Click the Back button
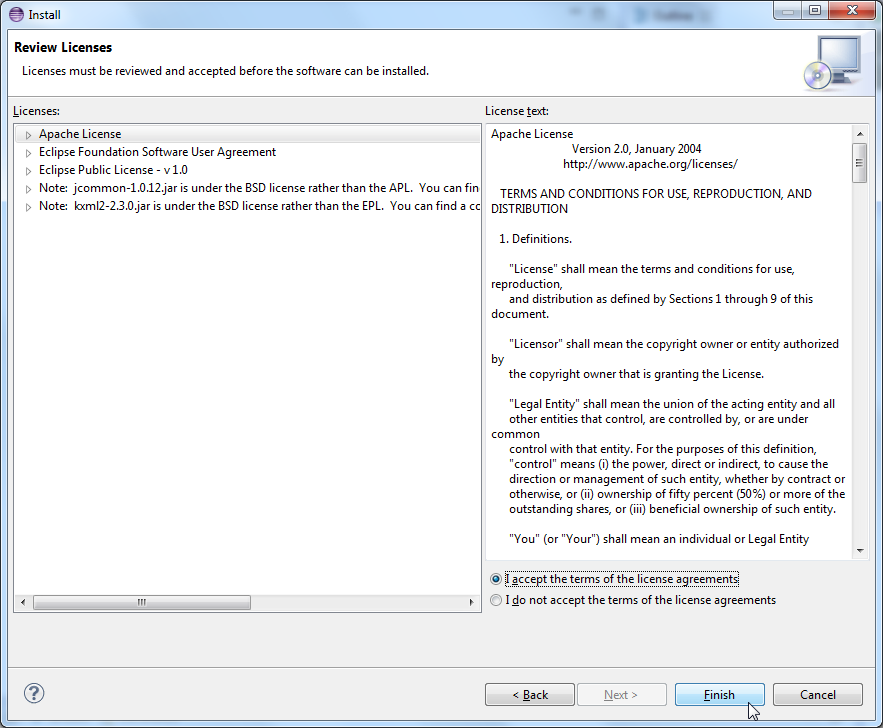 [530, 695]
